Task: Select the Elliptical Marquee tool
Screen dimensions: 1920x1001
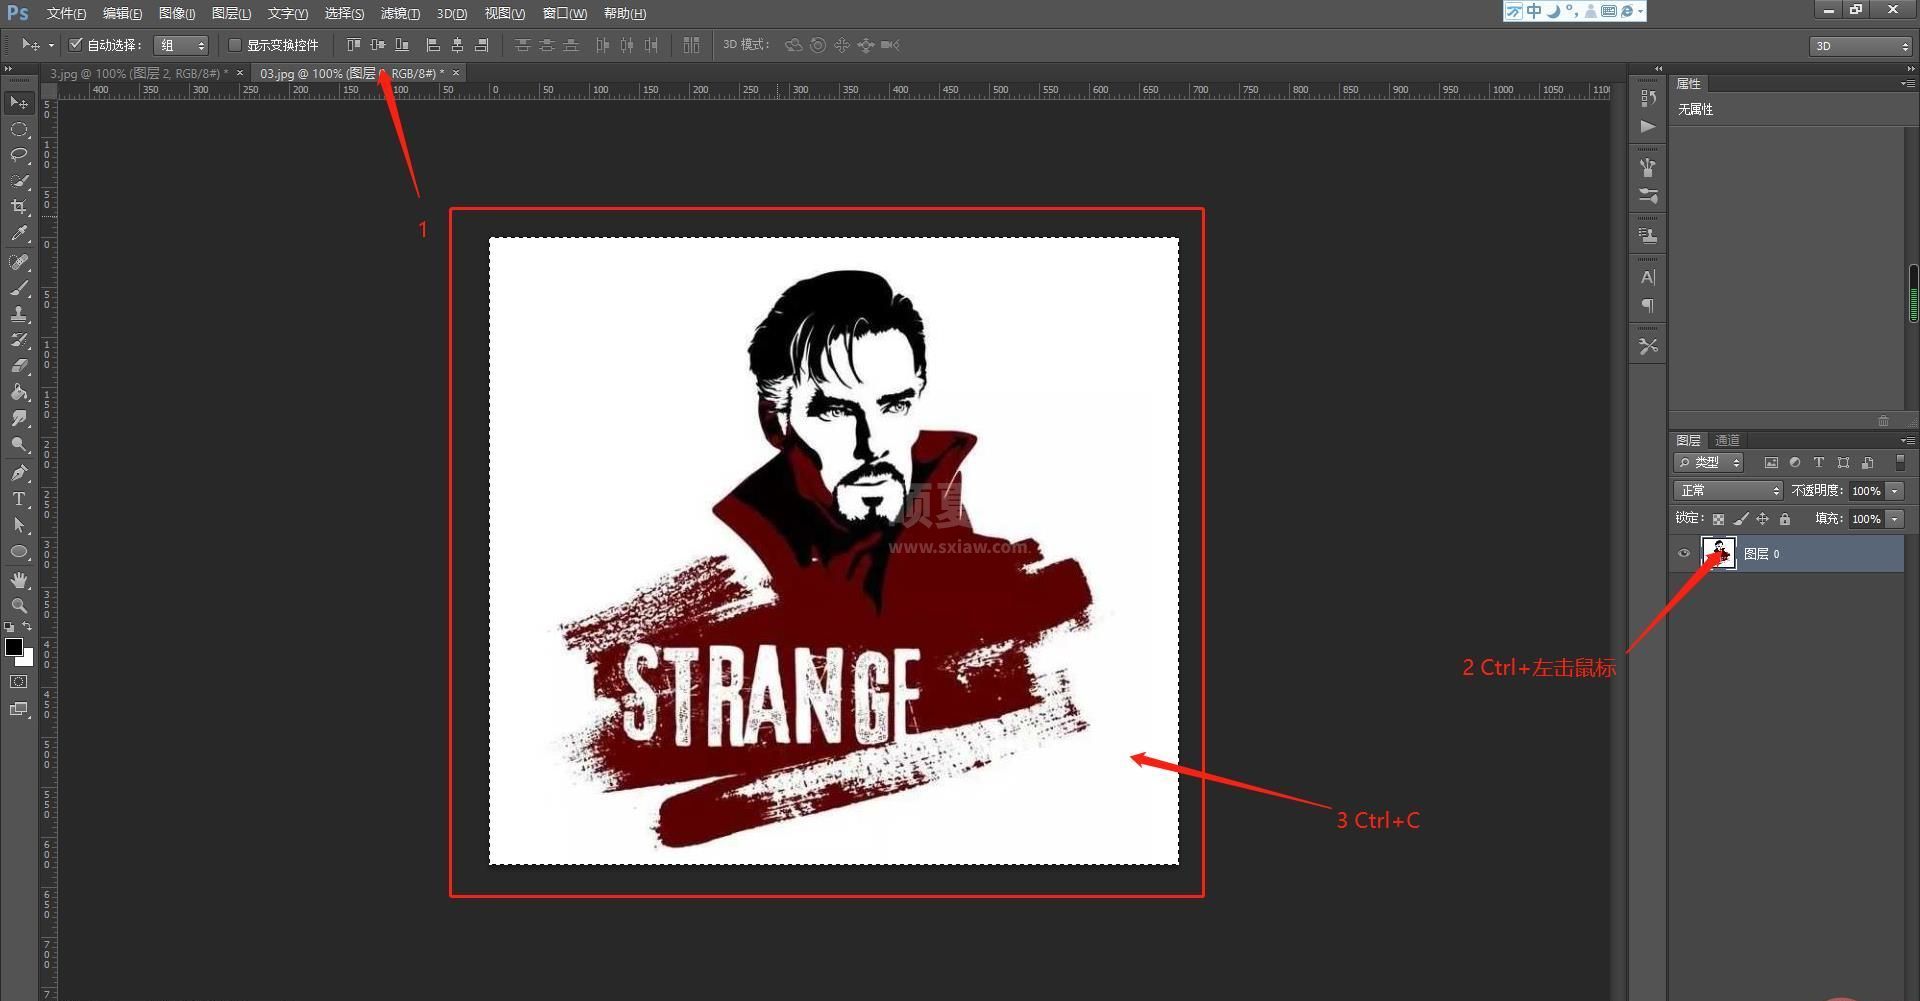Action: pyautogui.click(x=19, y=129)
